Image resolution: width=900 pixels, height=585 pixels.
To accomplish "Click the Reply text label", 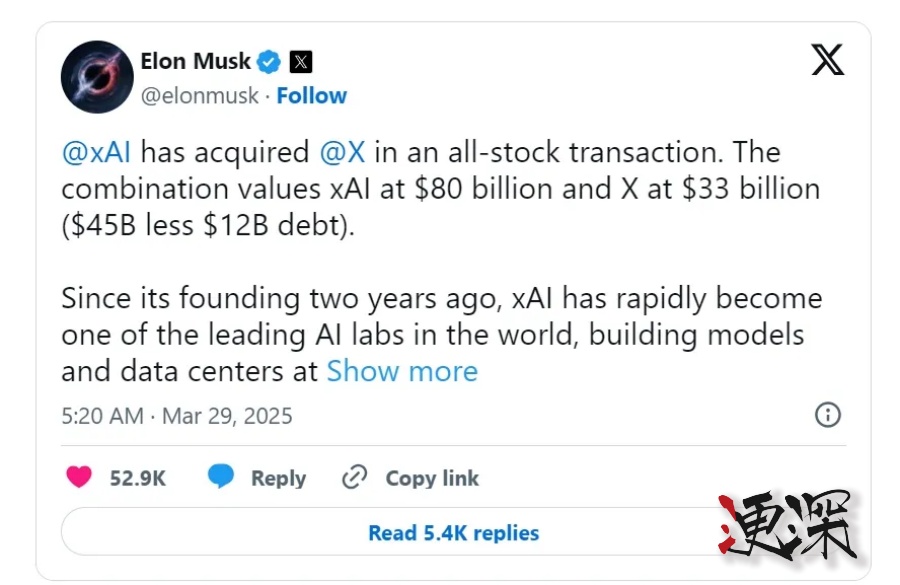I will pos(278,478).
